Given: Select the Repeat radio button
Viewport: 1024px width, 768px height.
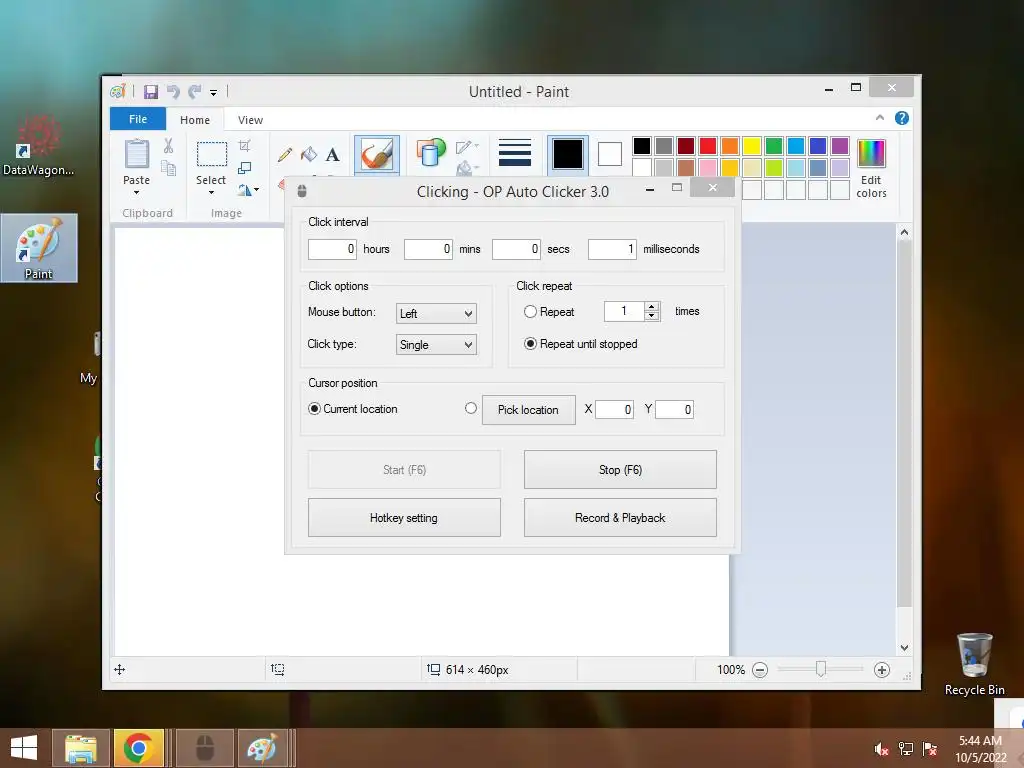Looking at the screenshot, I should tap(530, 312).
